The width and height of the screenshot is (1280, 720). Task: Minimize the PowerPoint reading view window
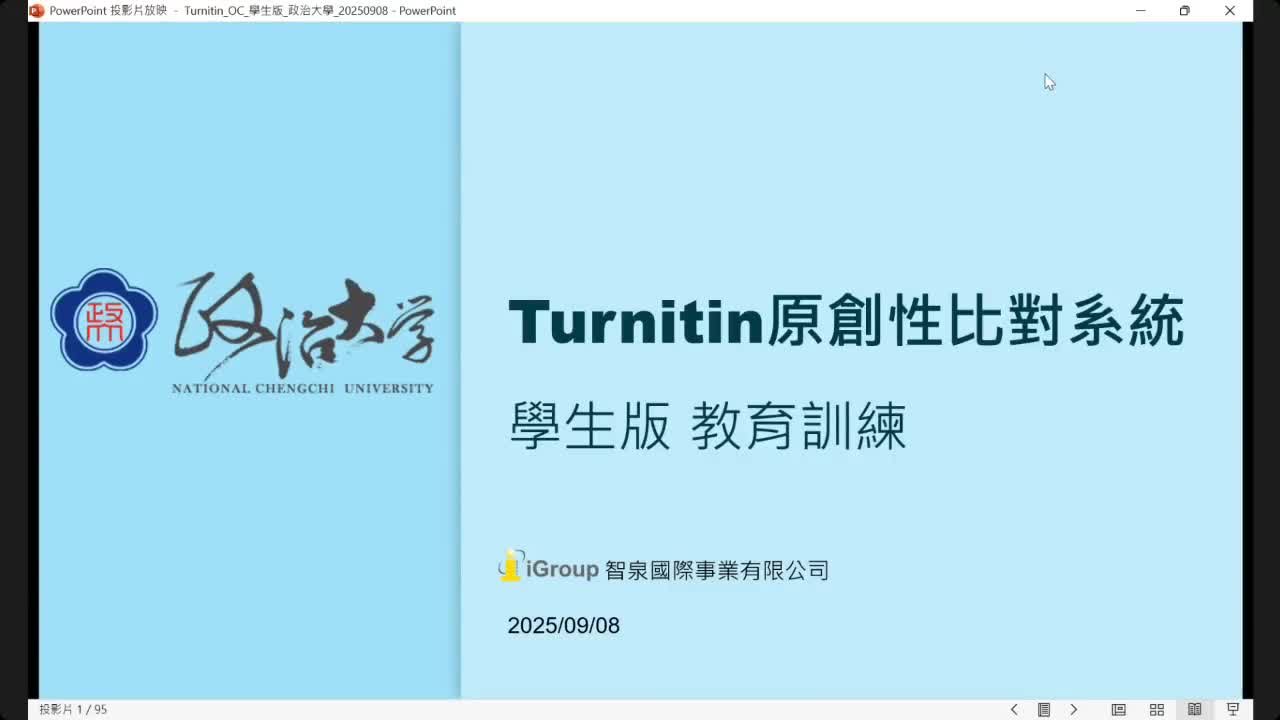point(1140,11)
